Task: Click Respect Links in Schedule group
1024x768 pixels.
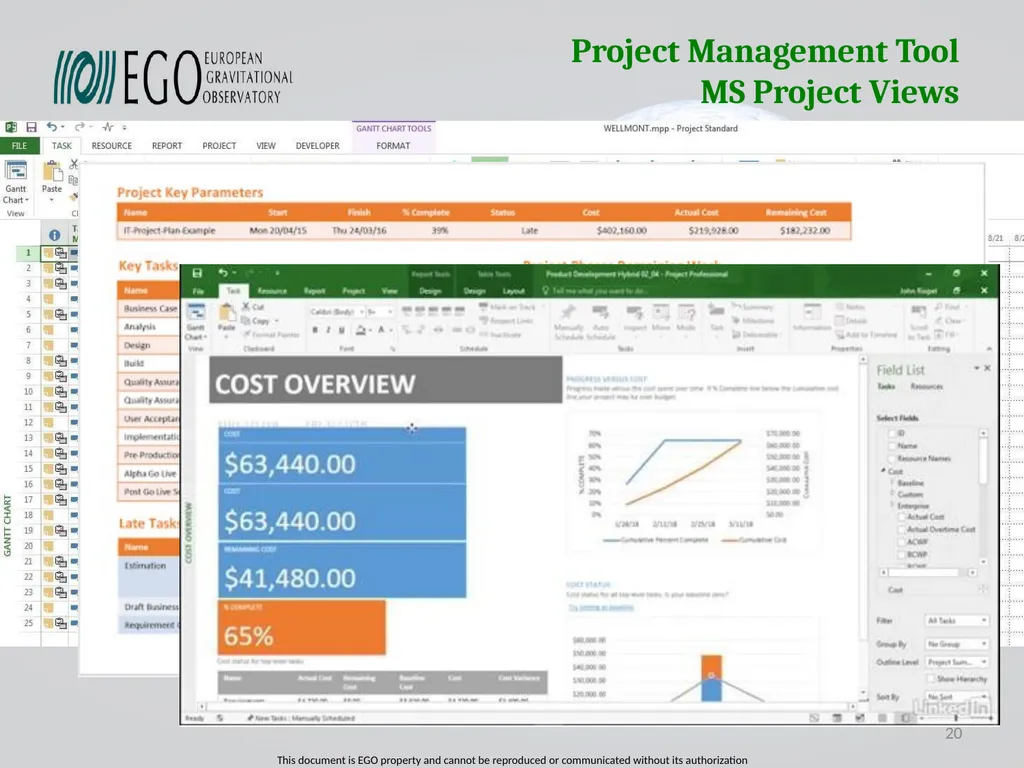Action: coord(506,321)
